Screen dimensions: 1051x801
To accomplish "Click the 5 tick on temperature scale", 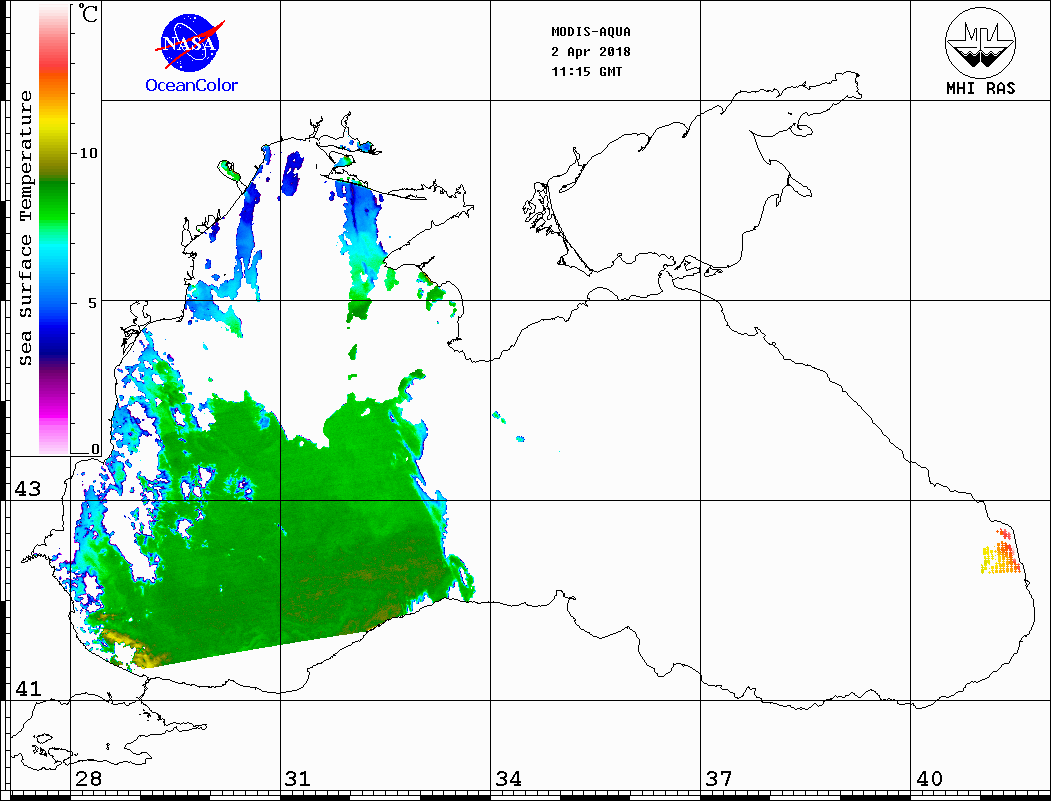I will 92,303.
